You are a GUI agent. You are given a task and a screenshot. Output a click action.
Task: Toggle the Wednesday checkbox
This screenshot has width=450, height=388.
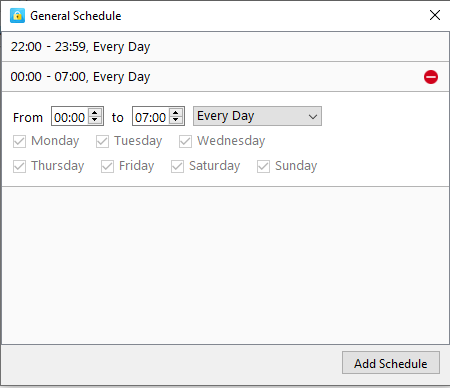[x=185, y=141]
